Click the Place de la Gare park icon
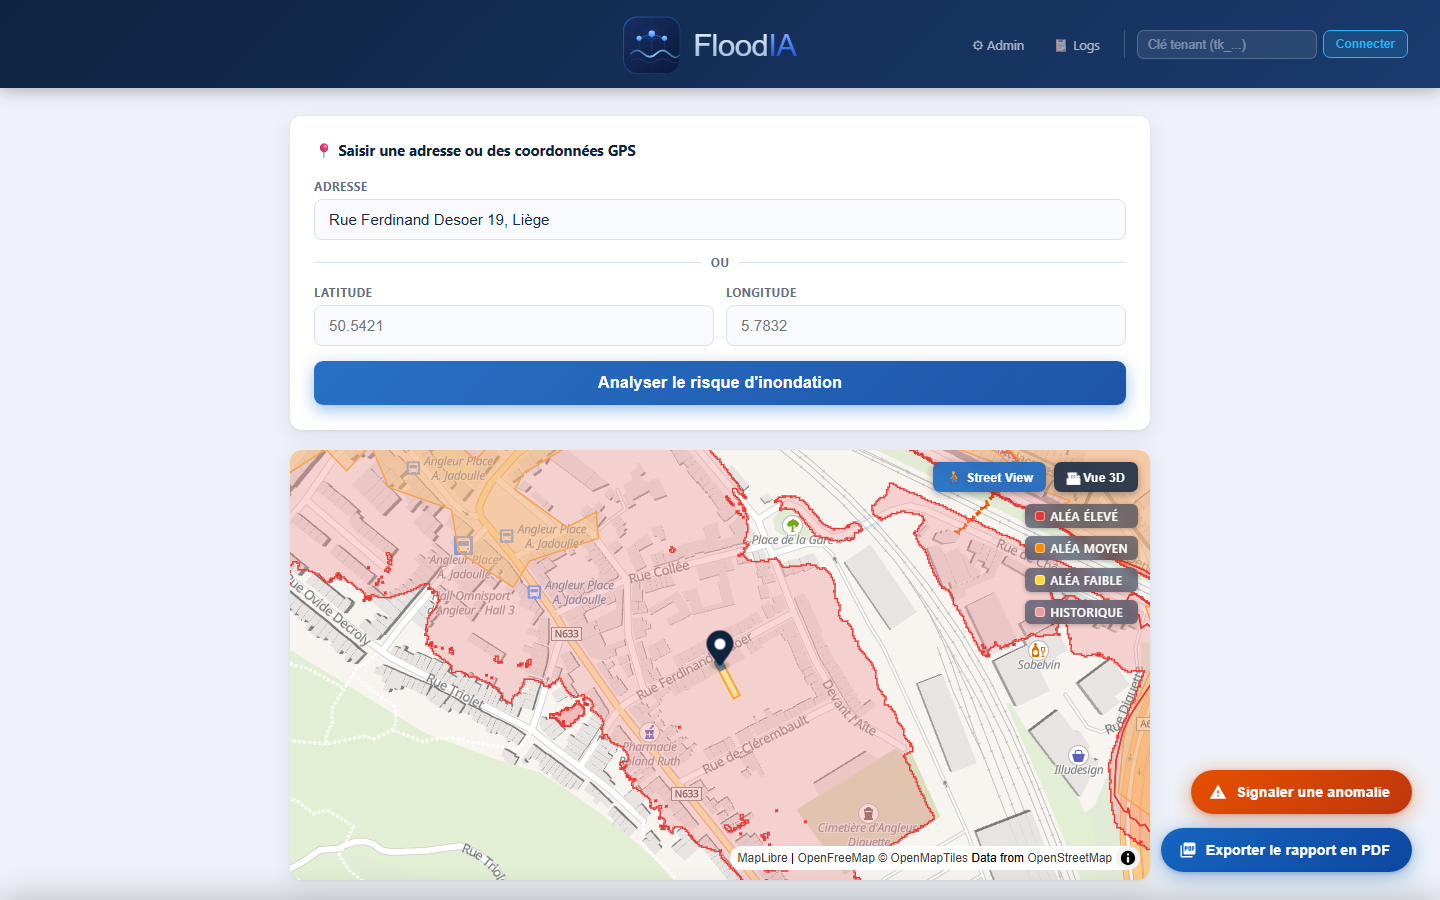Viewport: 1440px width, 900px height. click(x=792, y=524)
